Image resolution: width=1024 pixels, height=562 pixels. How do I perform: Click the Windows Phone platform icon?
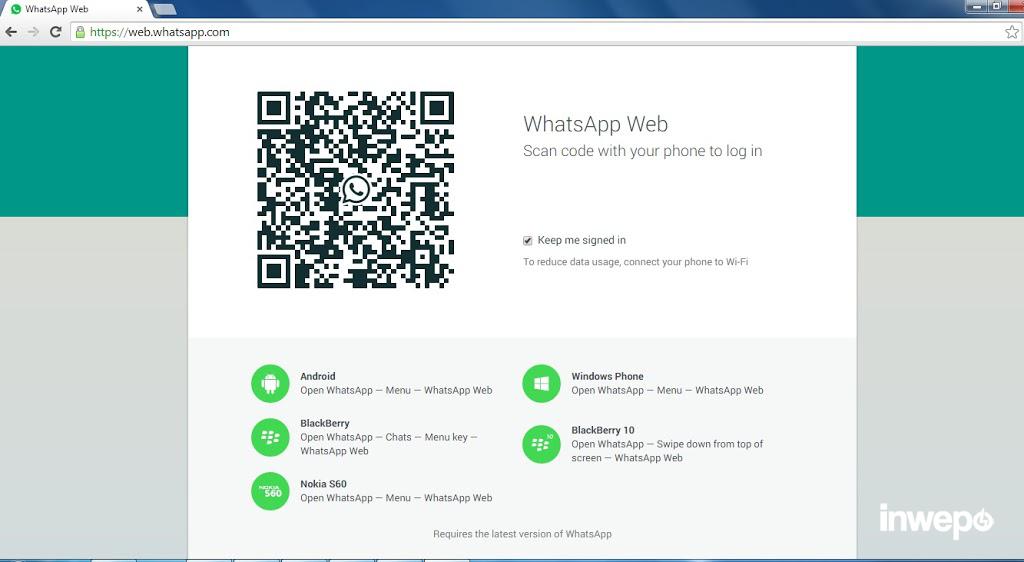click(x=541, y=384)
